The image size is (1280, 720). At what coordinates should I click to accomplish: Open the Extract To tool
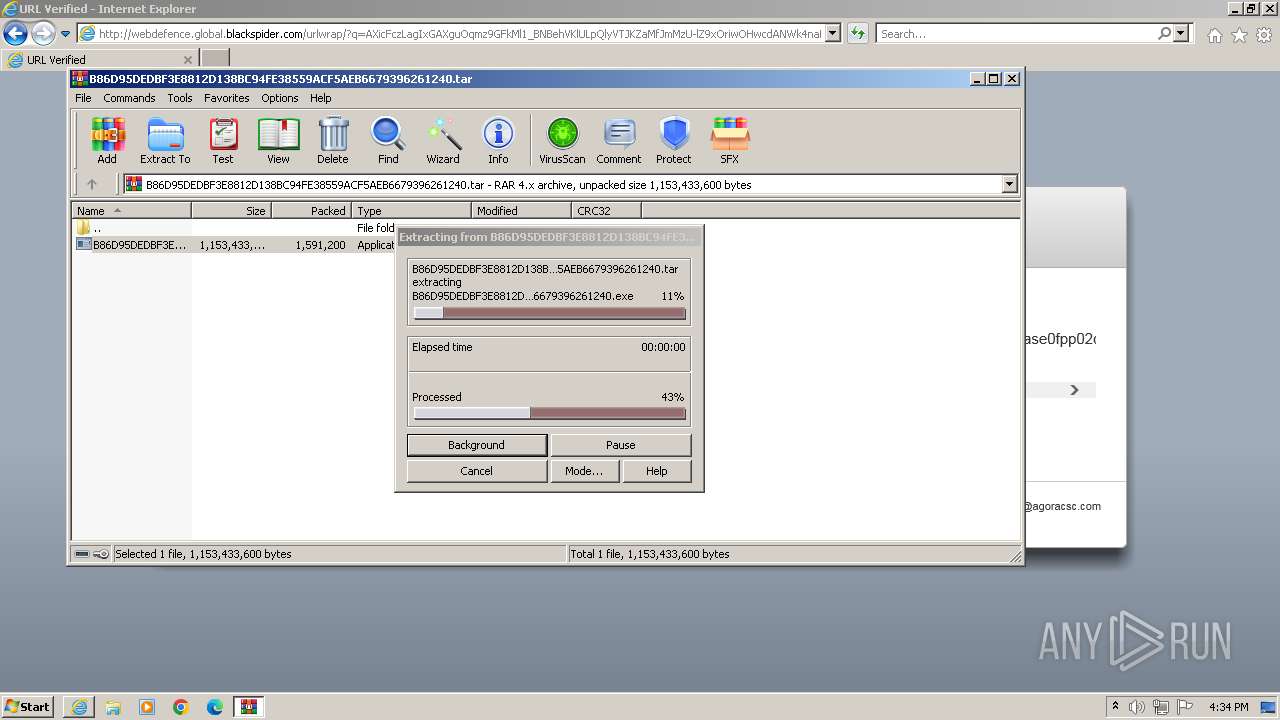tap(165, 140)
